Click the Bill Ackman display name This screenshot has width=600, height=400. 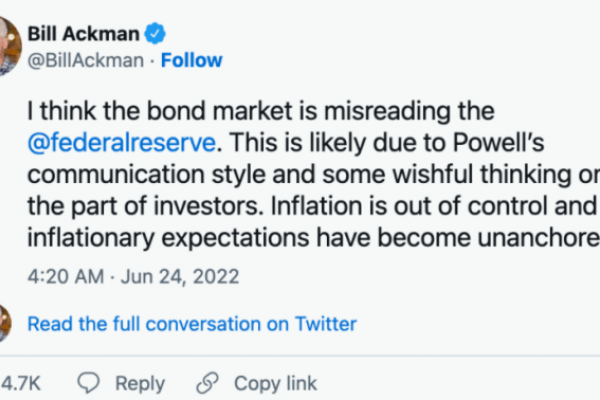tap(85, 35)
